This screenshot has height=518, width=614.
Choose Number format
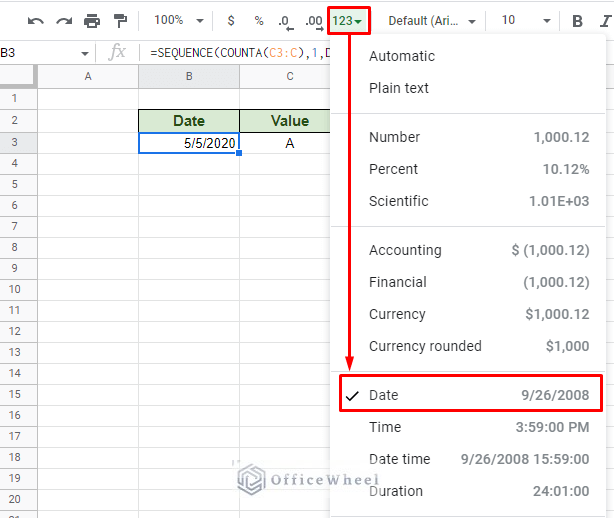pyautogui.click(x=468, y=137)
